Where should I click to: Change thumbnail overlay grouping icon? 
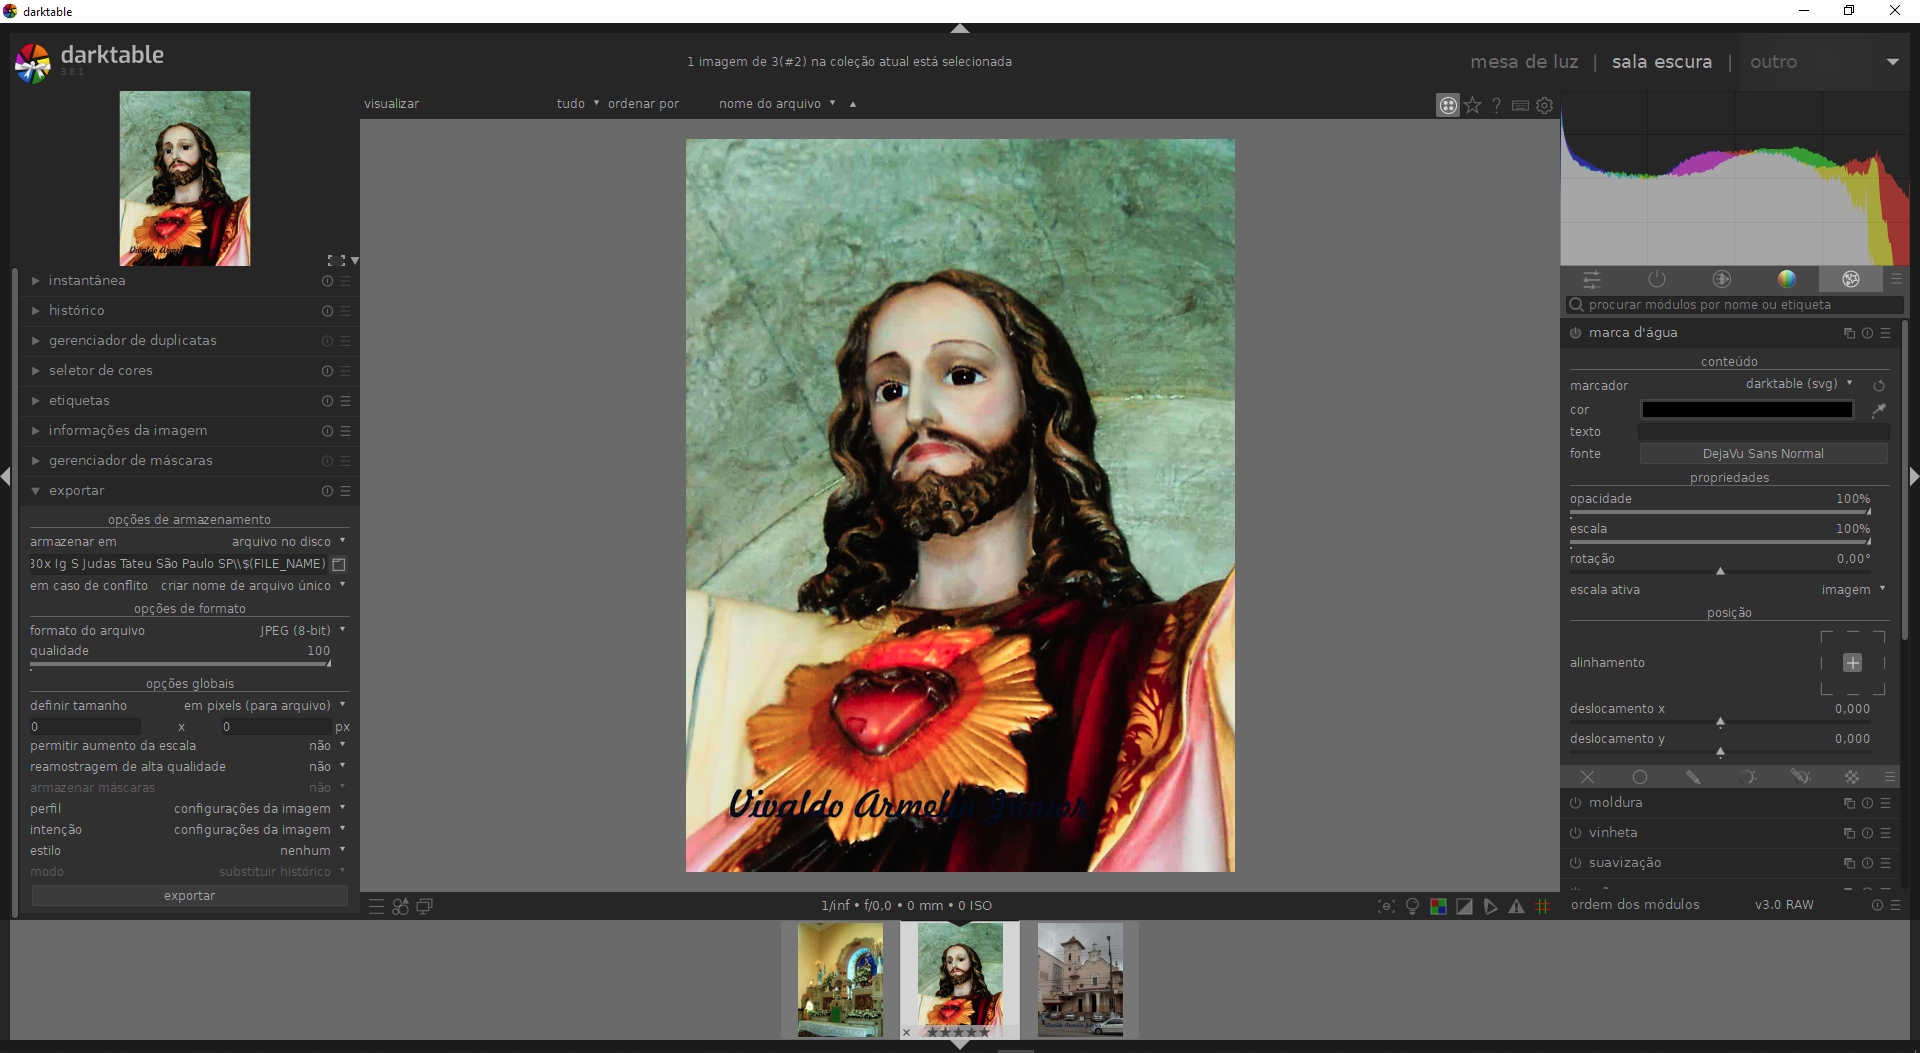[x=1448, y=105]
